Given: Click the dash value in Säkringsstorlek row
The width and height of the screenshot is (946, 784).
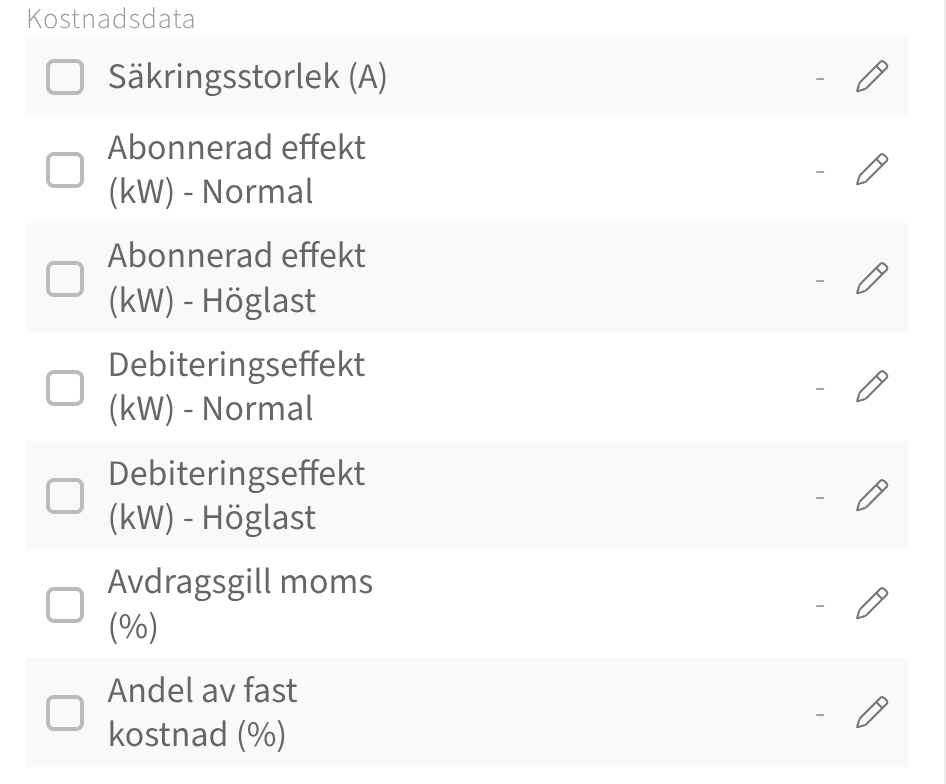Looking at the screenshot, I should click(x=820, y=78).
